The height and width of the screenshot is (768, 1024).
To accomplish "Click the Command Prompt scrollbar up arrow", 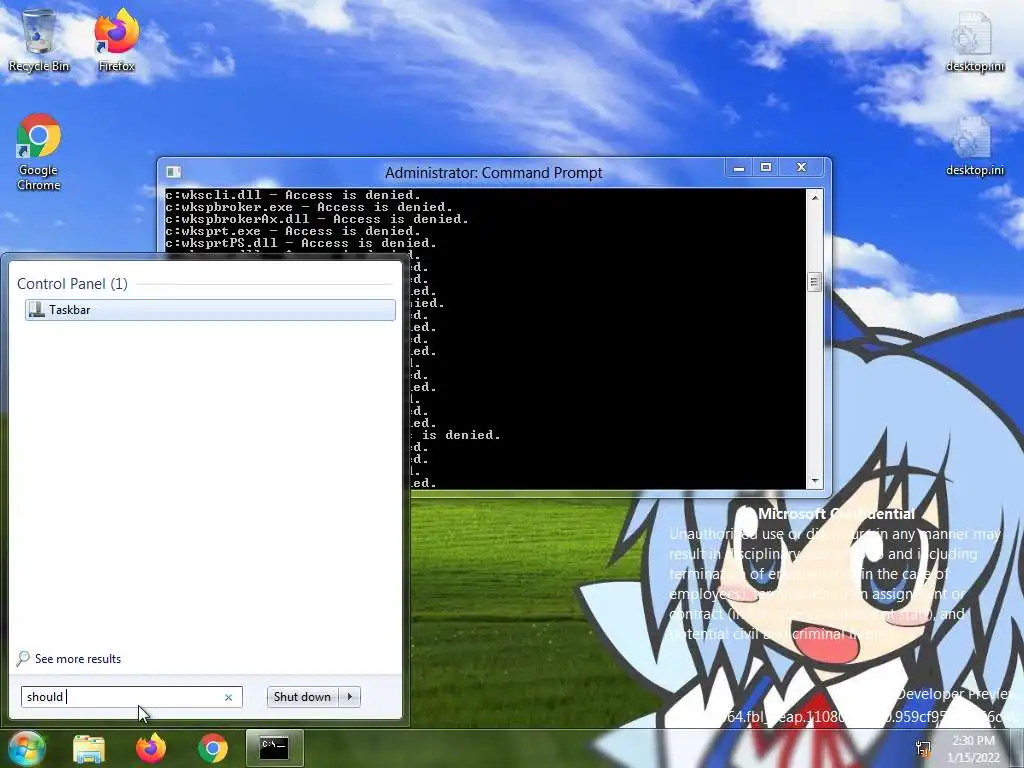I will click(x=814, y=197).
